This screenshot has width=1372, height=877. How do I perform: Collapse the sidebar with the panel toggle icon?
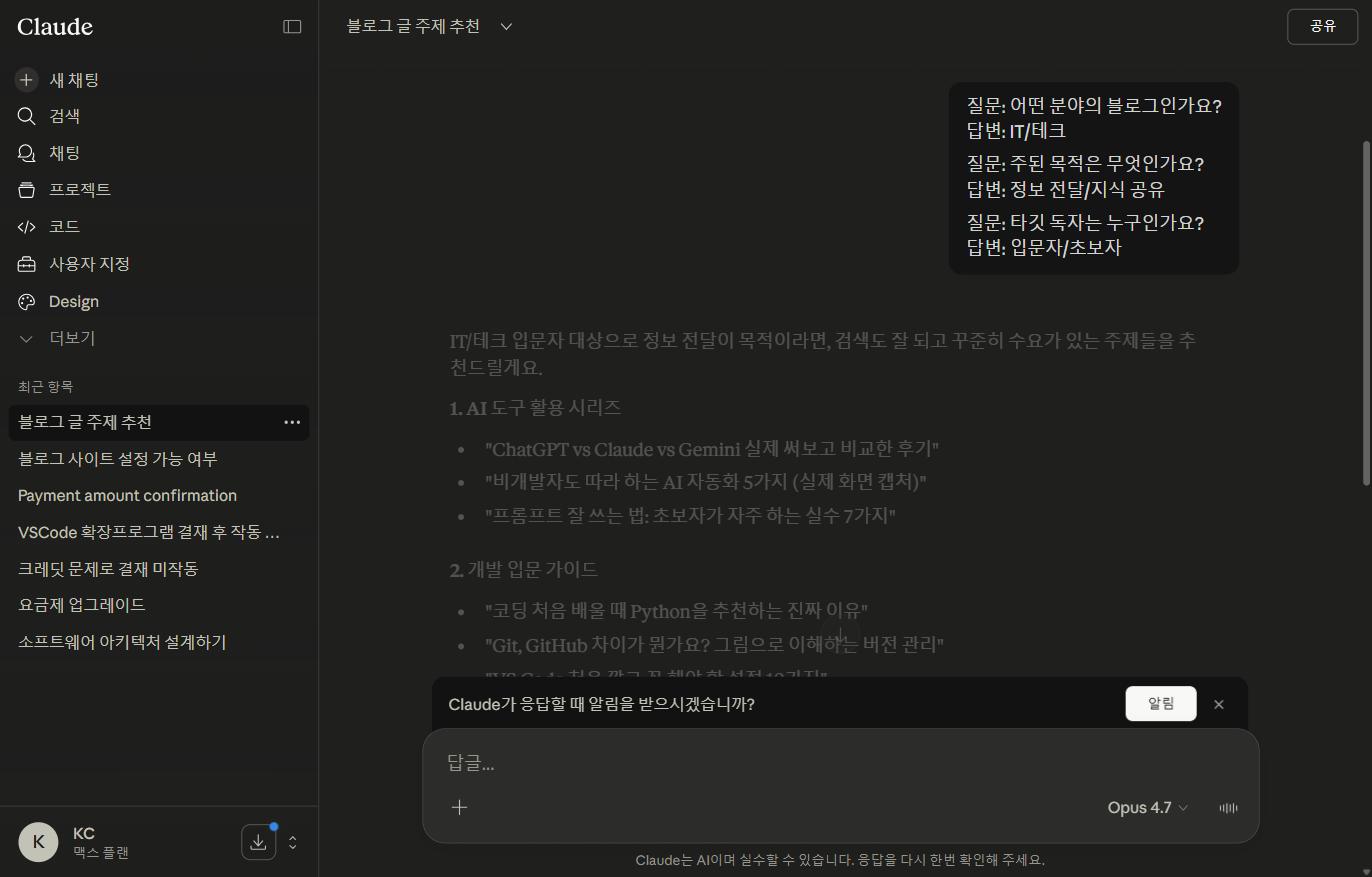(292, 27)
